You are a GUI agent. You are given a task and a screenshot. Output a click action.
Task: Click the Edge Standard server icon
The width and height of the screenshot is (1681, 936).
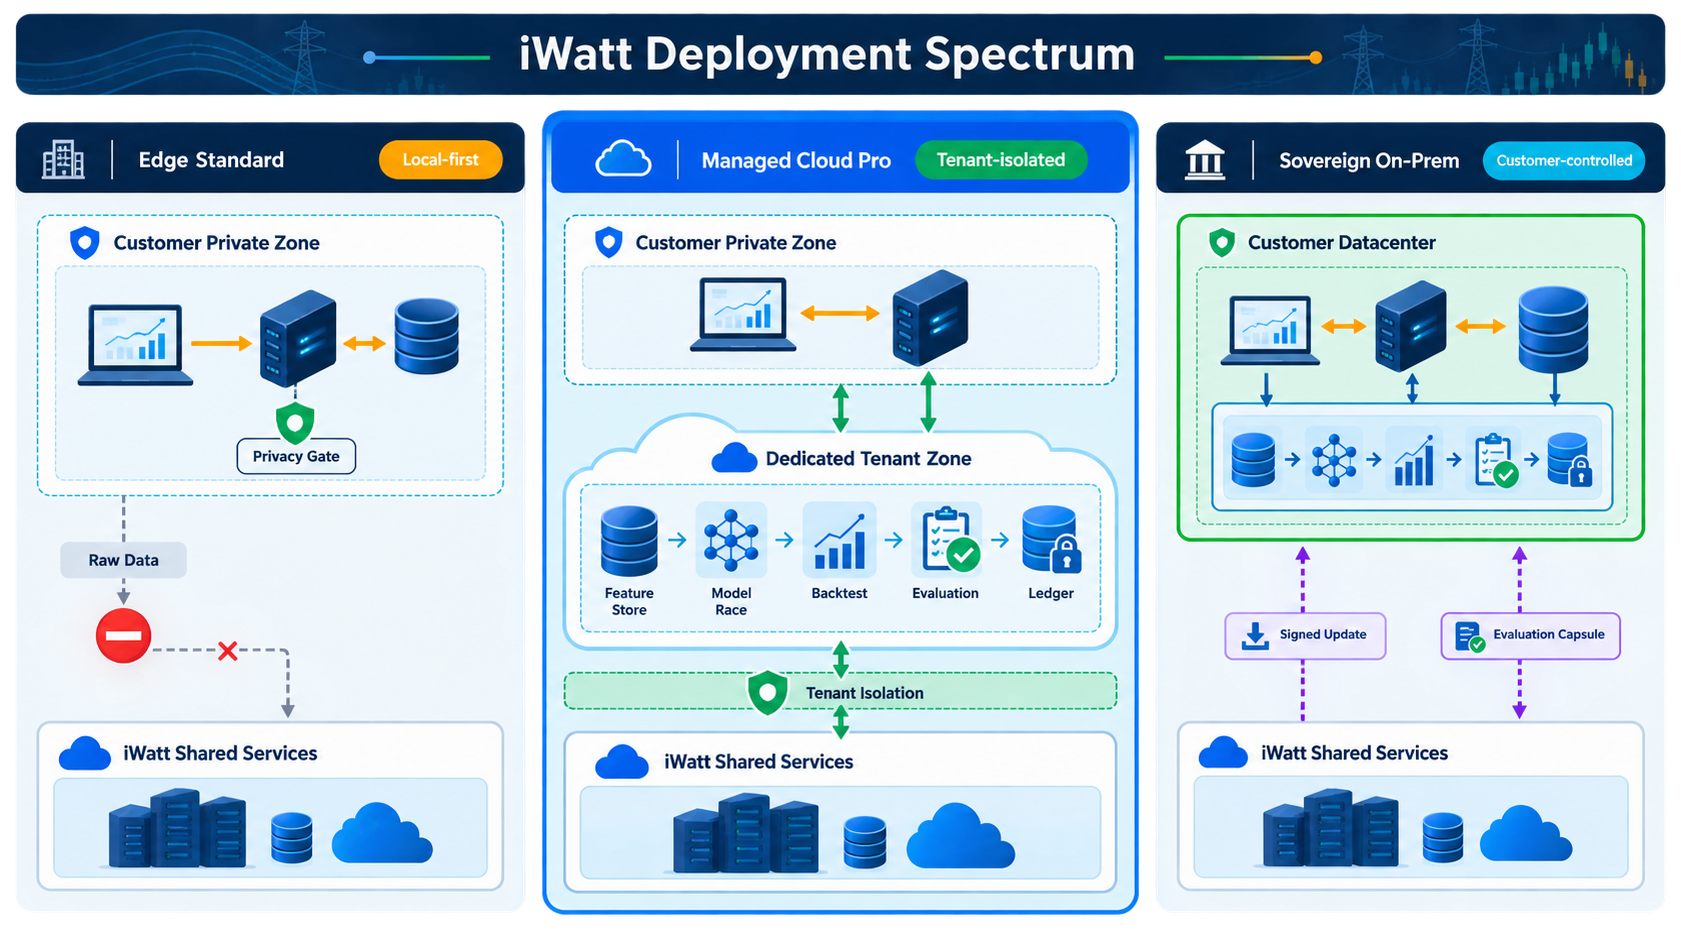[298, 338]
